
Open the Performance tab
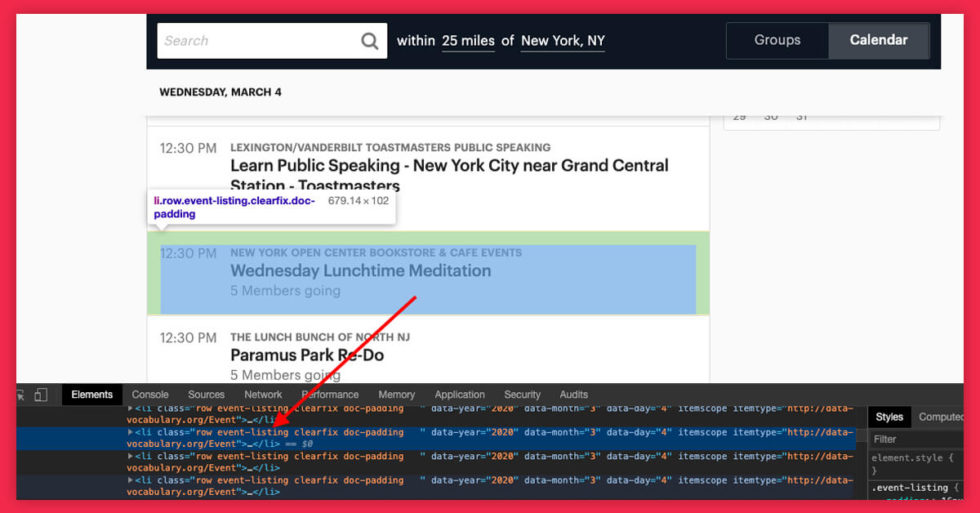click(330, 395)
